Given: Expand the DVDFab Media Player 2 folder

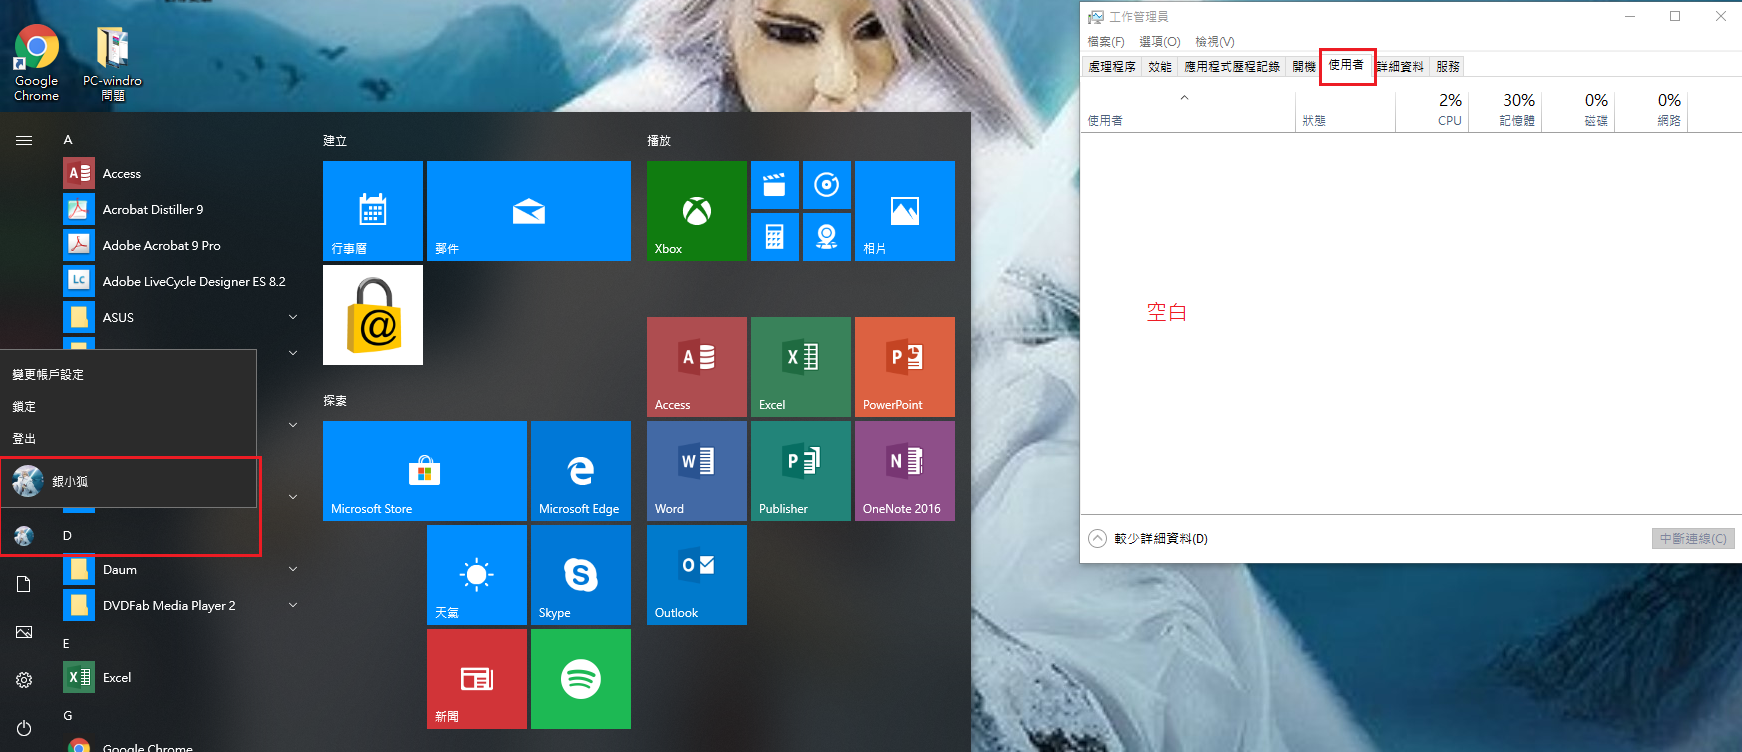Looking at the screenshot, I should click(x=180, y=605).
